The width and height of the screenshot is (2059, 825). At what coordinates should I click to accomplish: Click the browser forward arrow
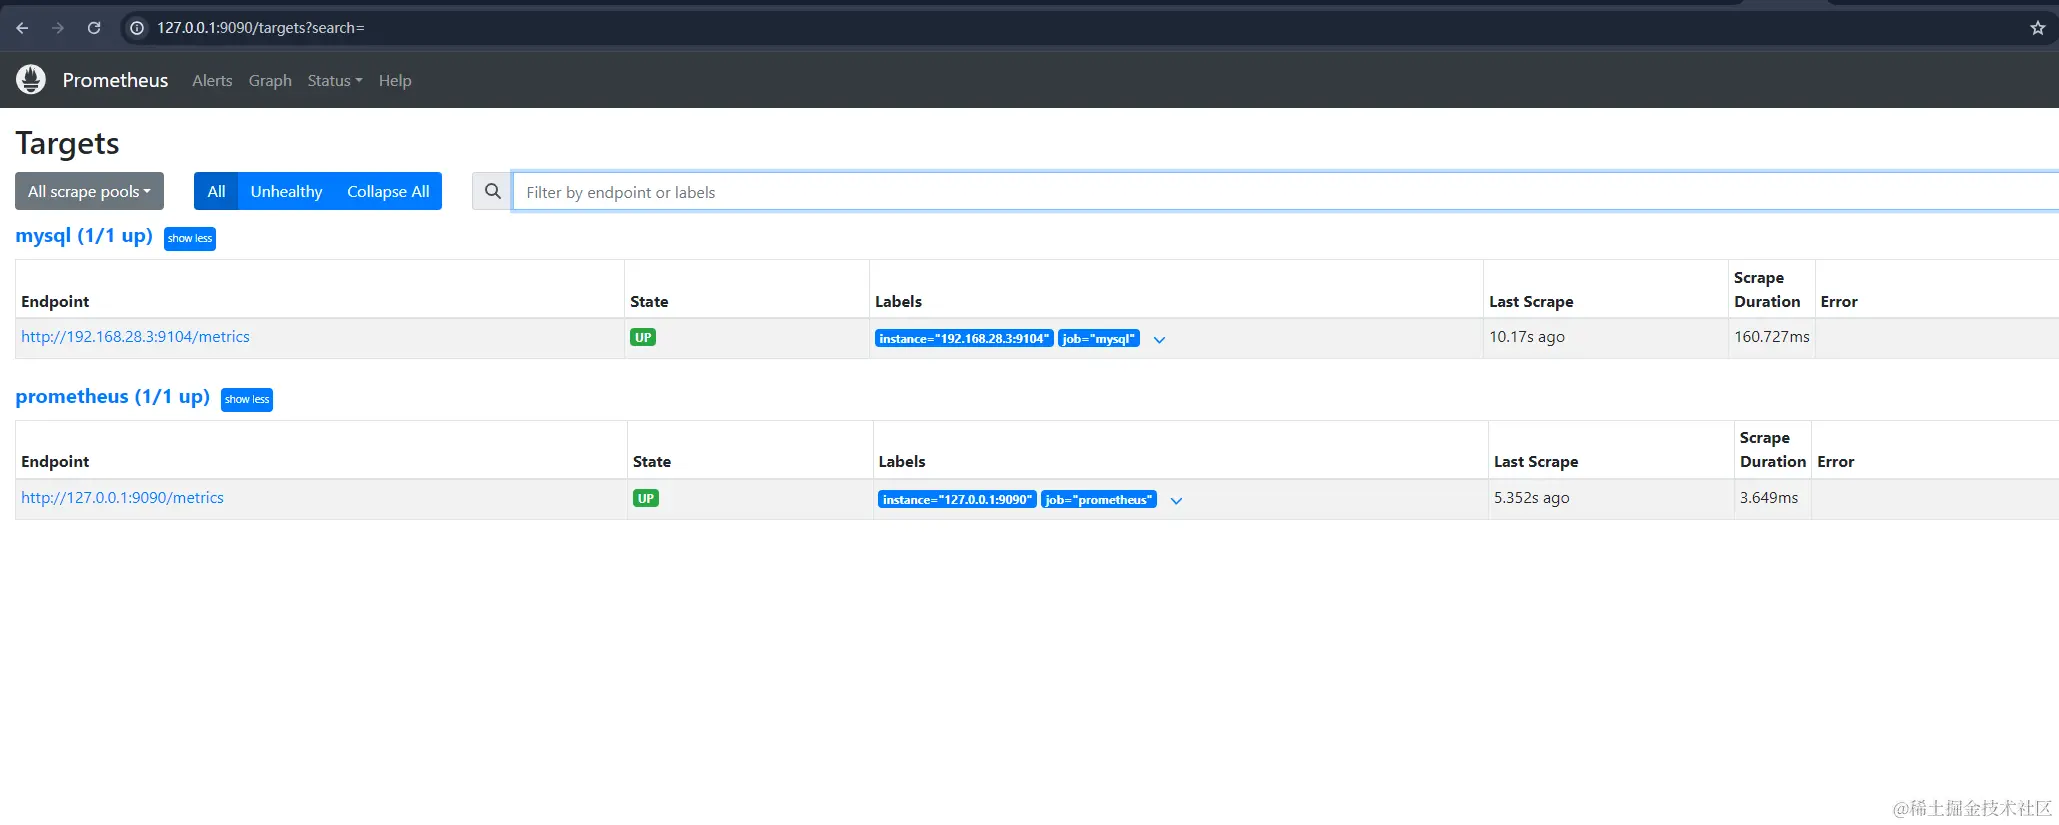[58, 28]
